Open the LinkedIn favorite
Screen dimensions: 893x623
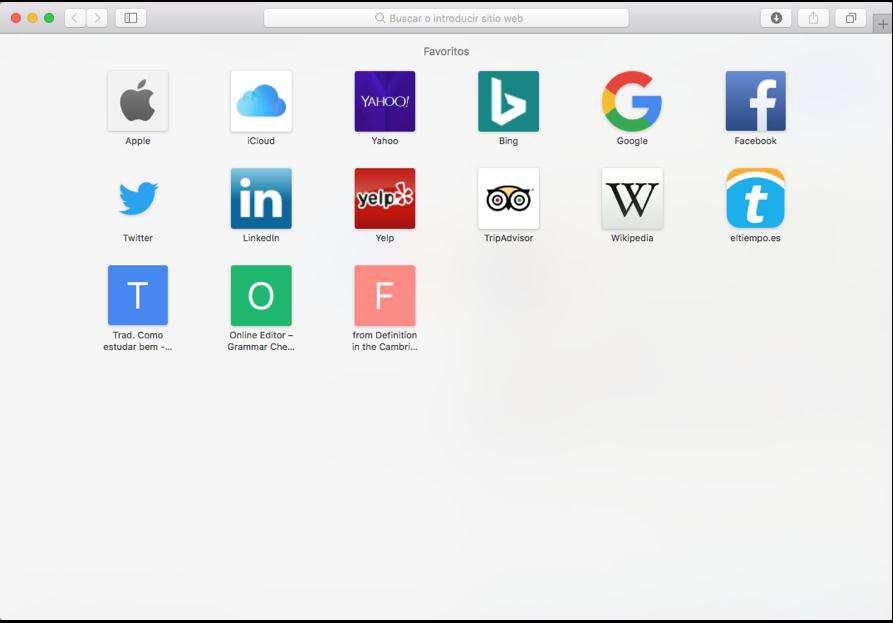[x=261, y=199]
